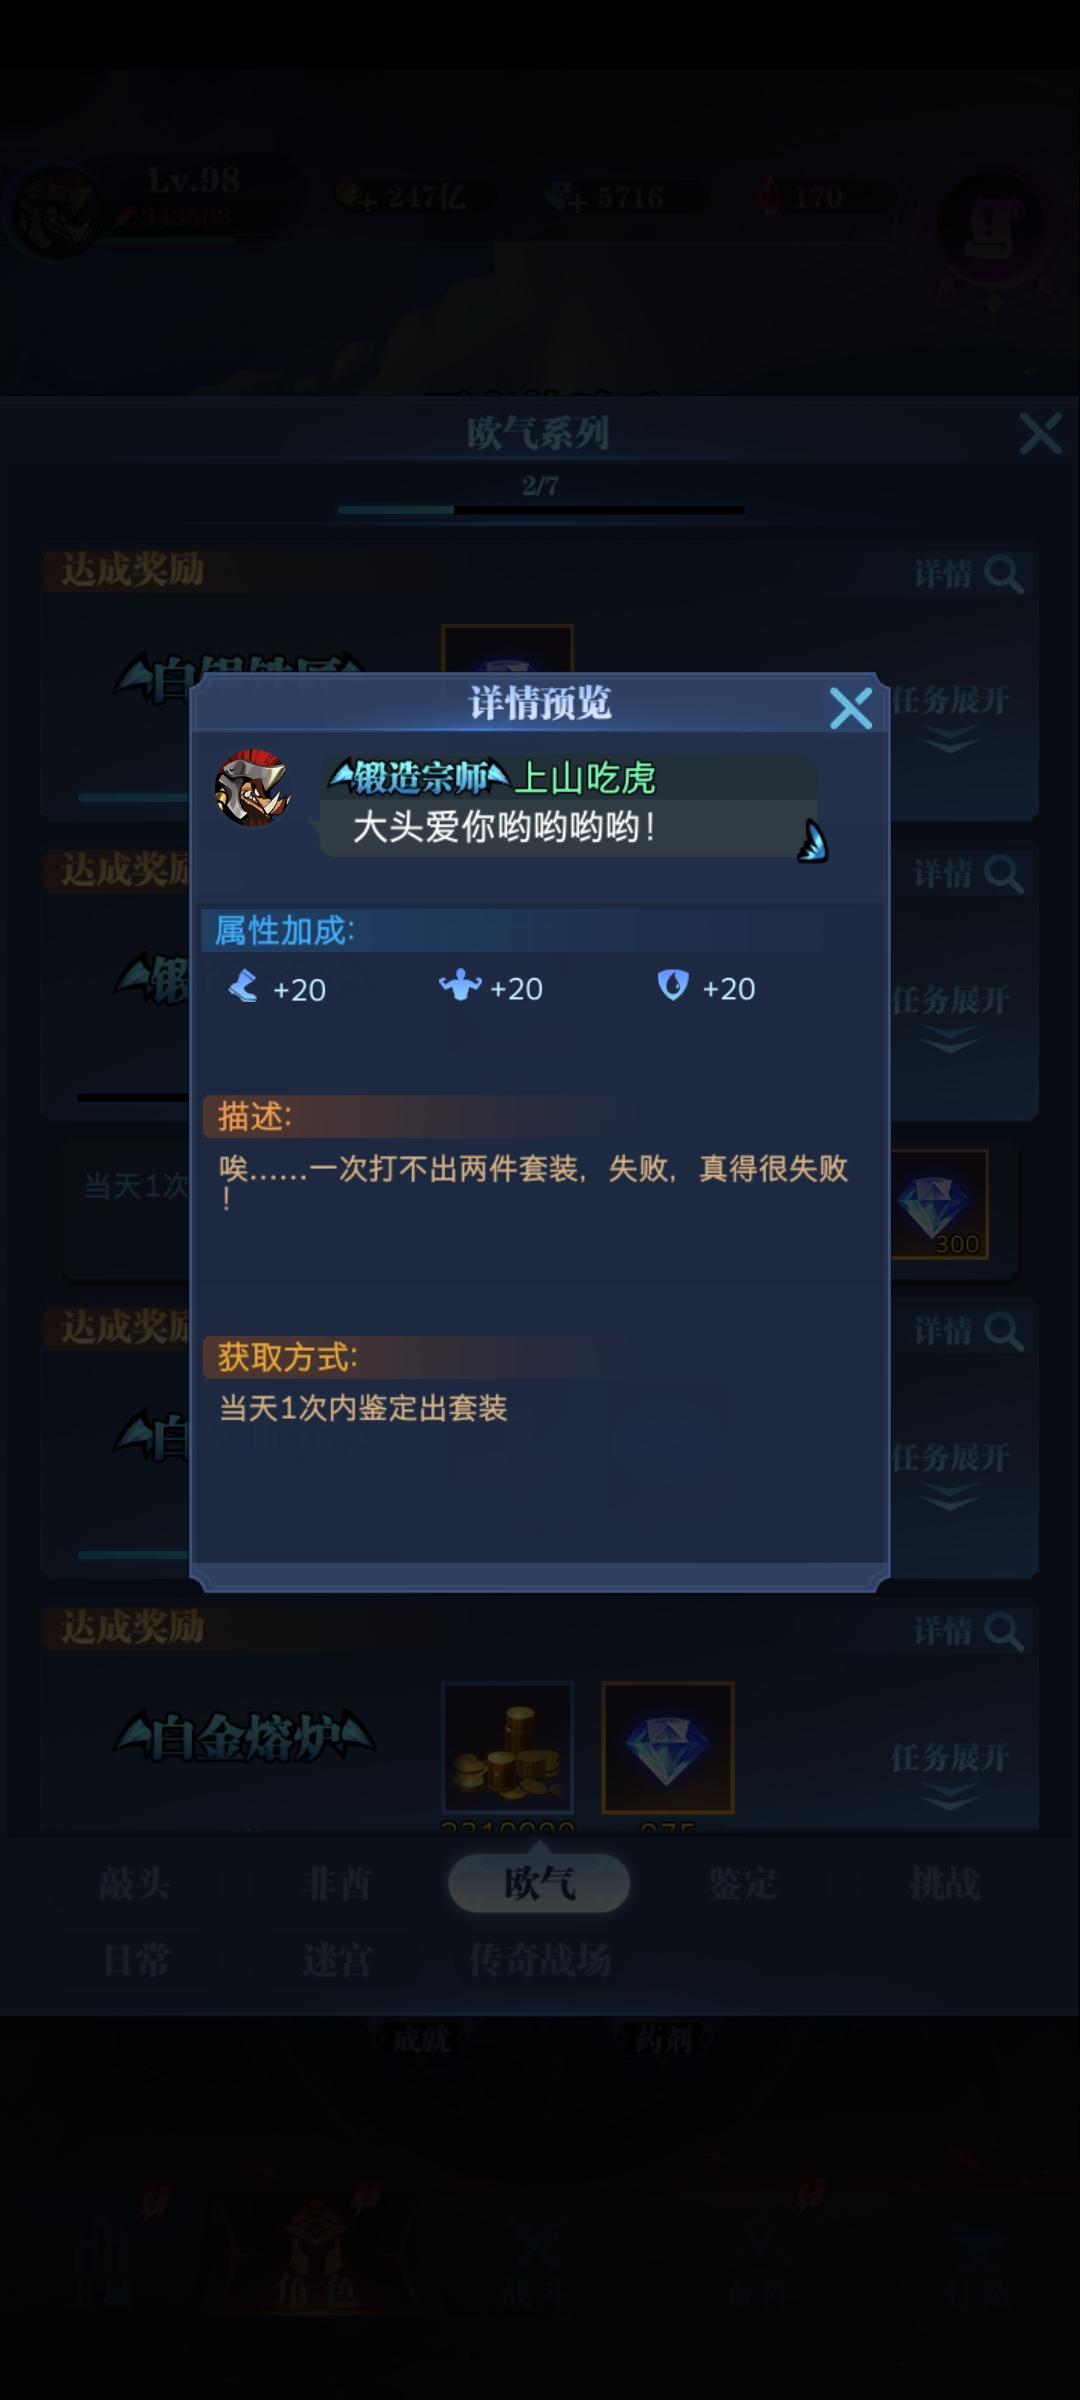Tap the blue wing icon on chat bubble
This screenshot has width=1080, height=2400.
coord(812,841)
